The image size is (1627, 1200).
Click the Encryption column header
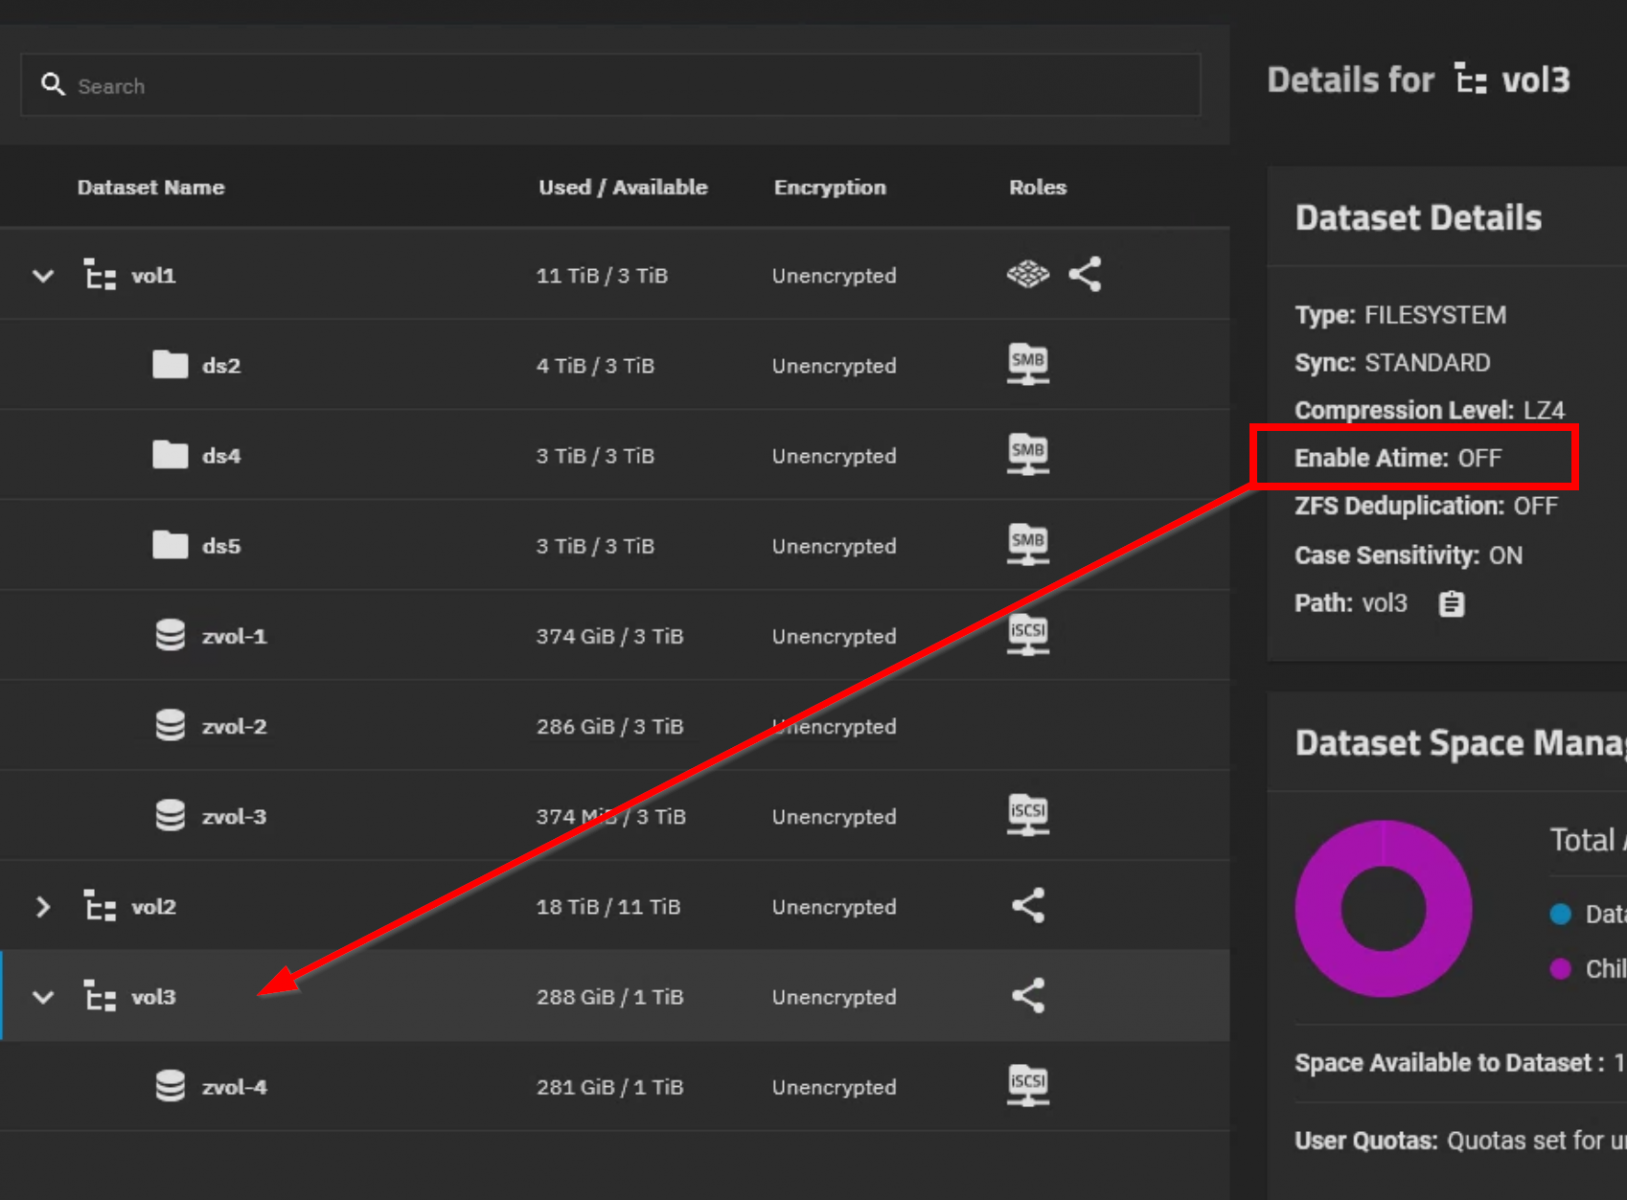(x=830, y=187)
